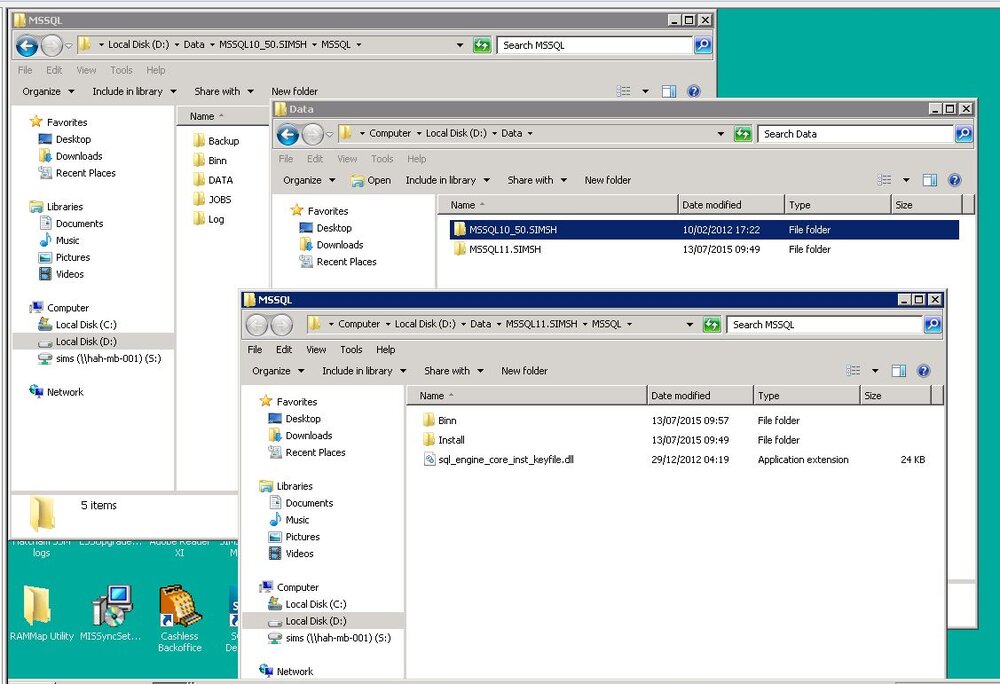Click New folder in front MSSQL window
This screenshot has height=684, width=1000.
[x=524, y=371]
